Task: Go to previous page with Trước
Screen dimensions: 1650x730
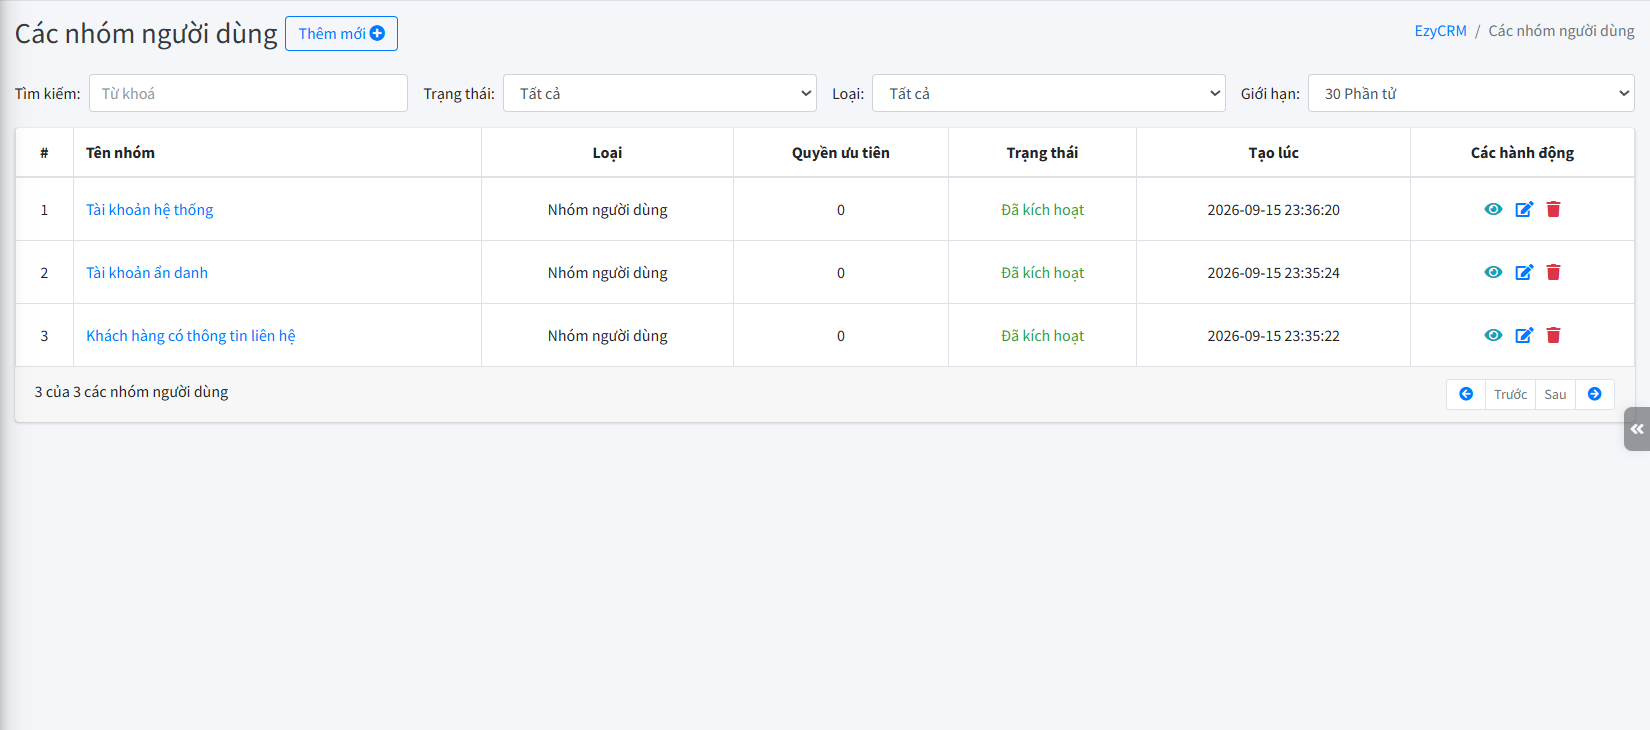Action: pos(1510,394)
